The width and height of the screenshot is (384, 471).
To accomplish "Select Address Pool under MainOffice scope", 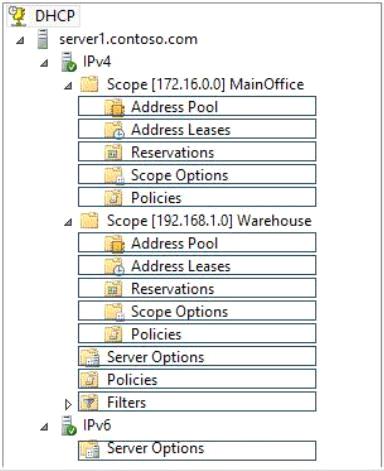I will point(197,107).
